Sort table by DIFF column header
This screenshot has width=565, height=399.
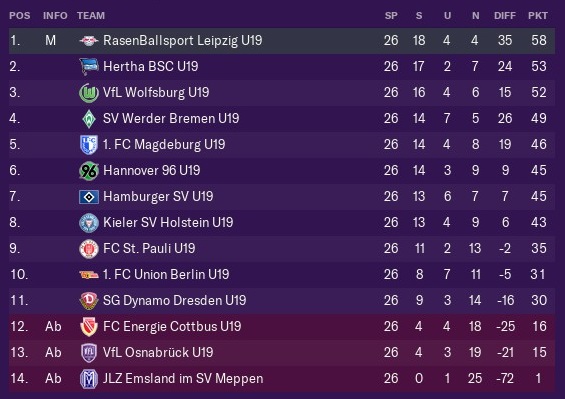[x=504, y=15]
